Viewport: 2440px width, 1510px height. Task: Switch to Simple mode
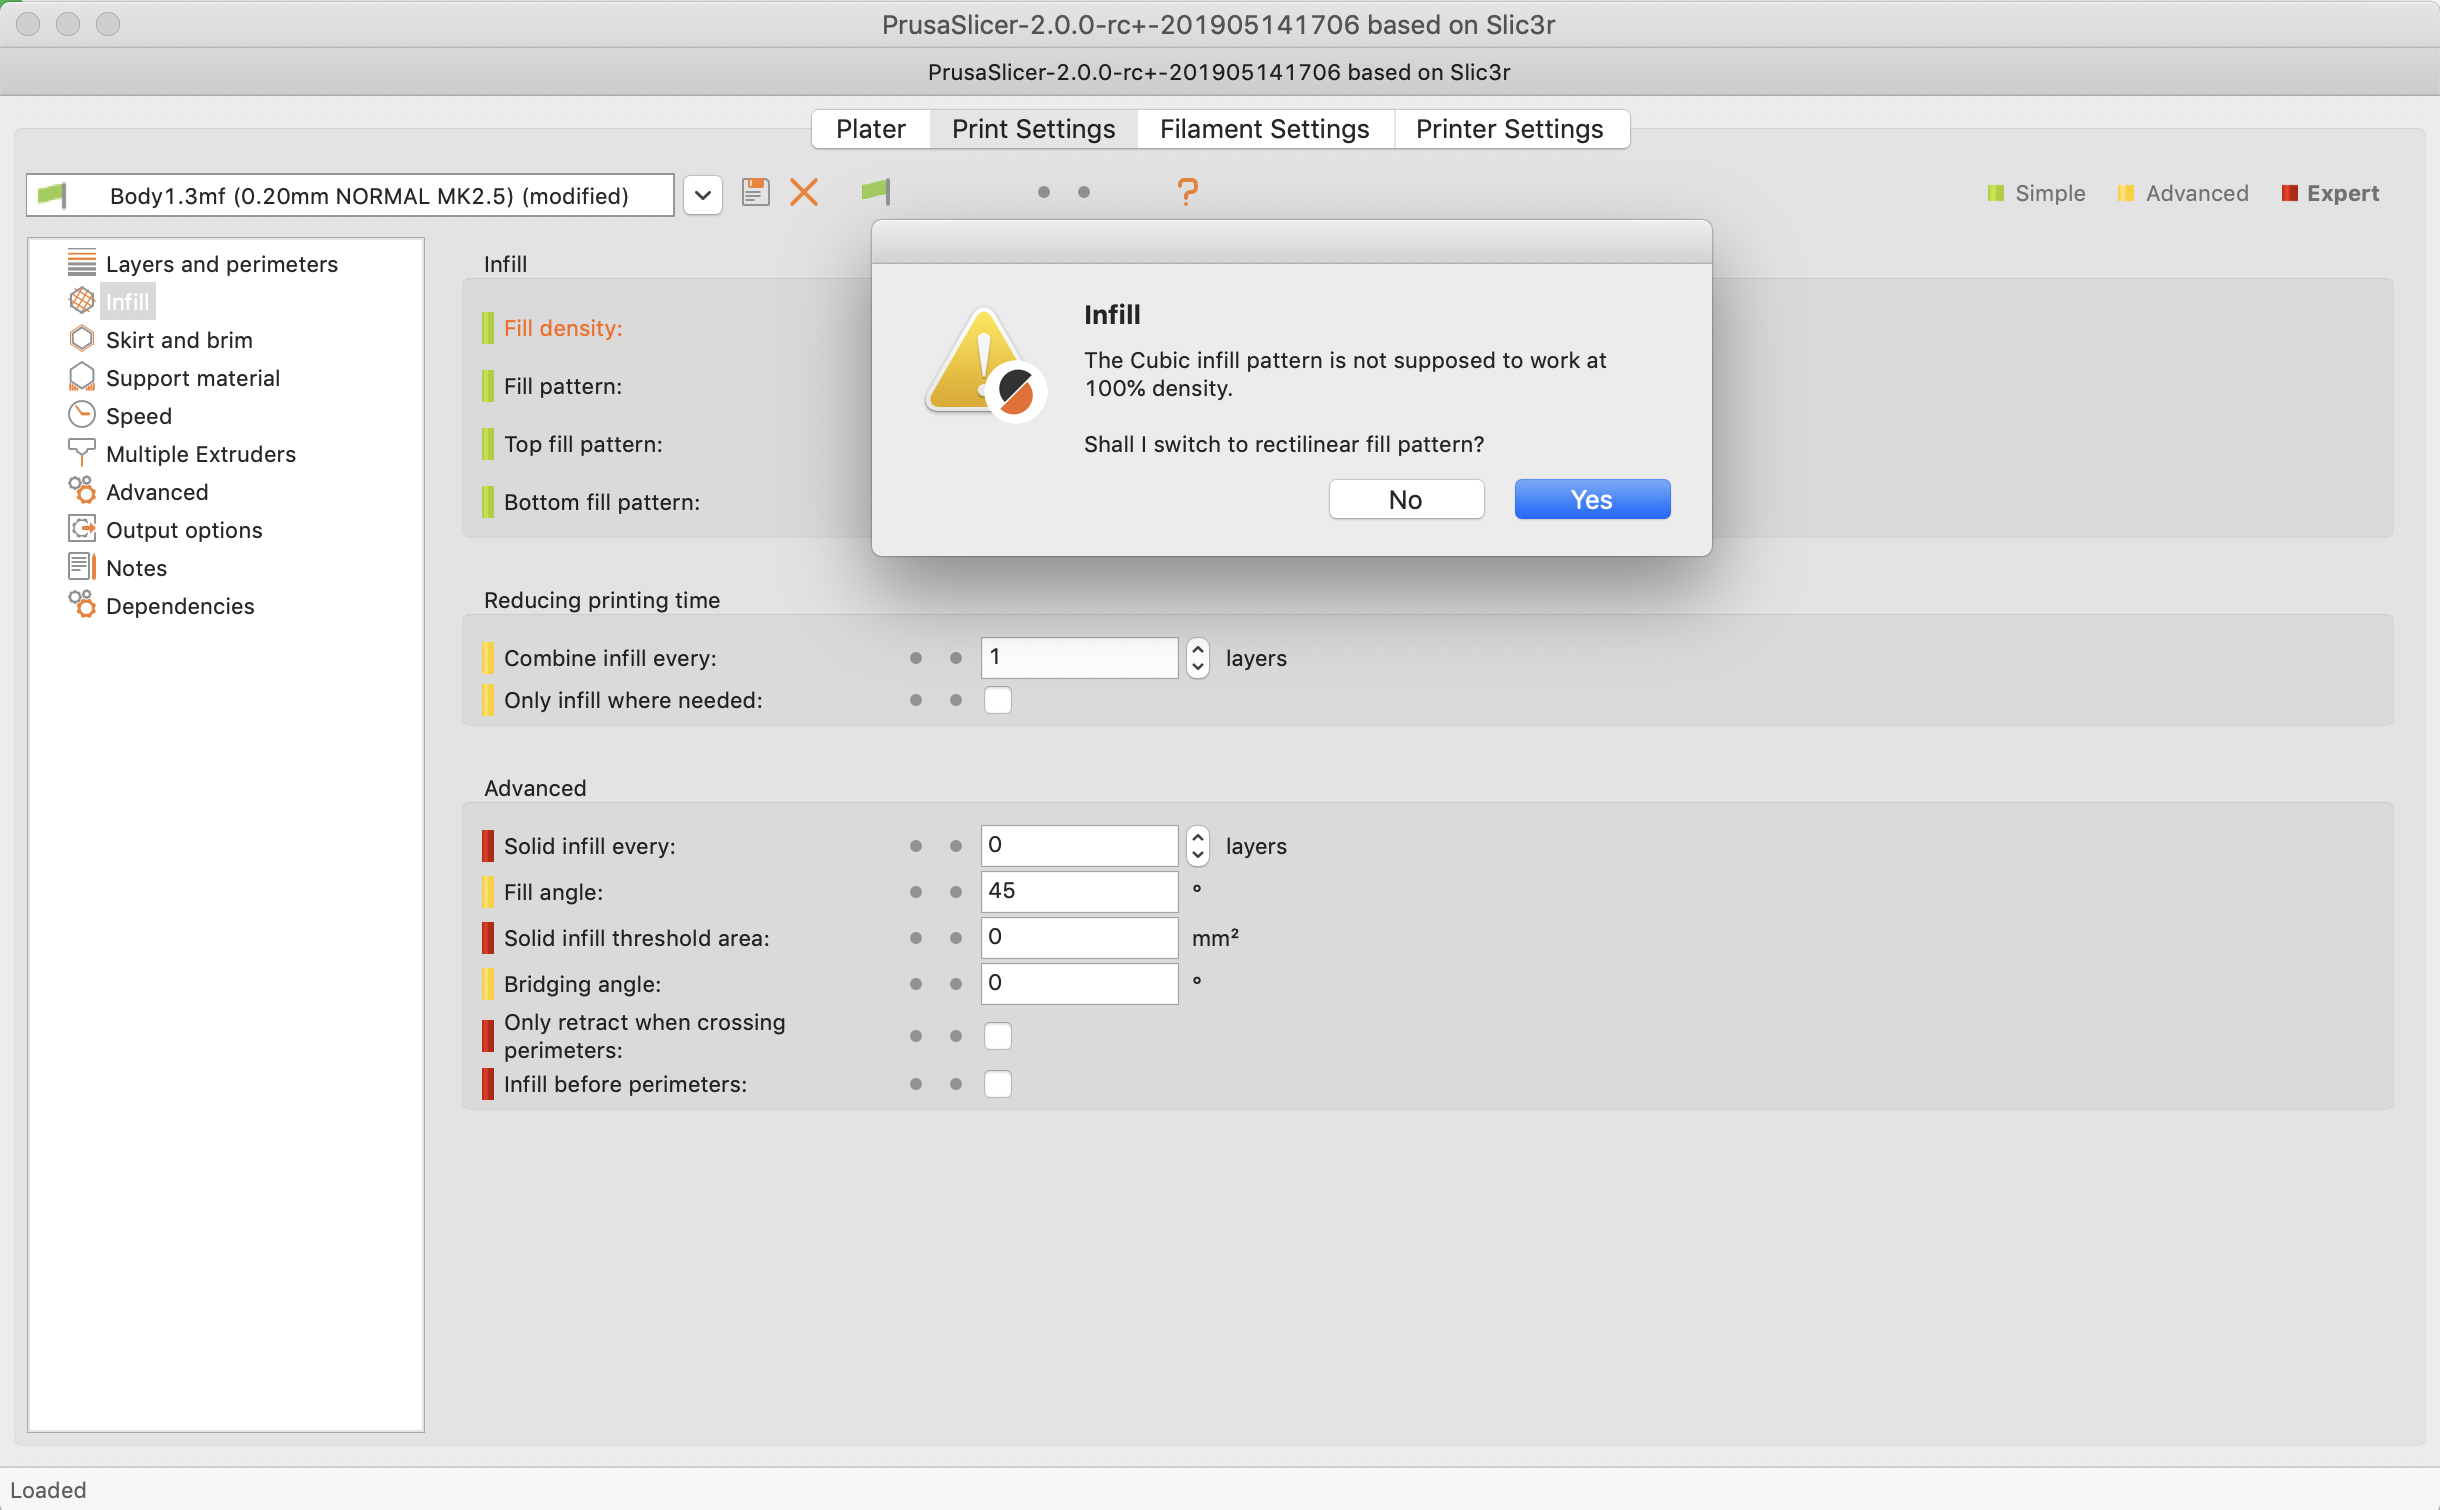tap(2036, 193)
